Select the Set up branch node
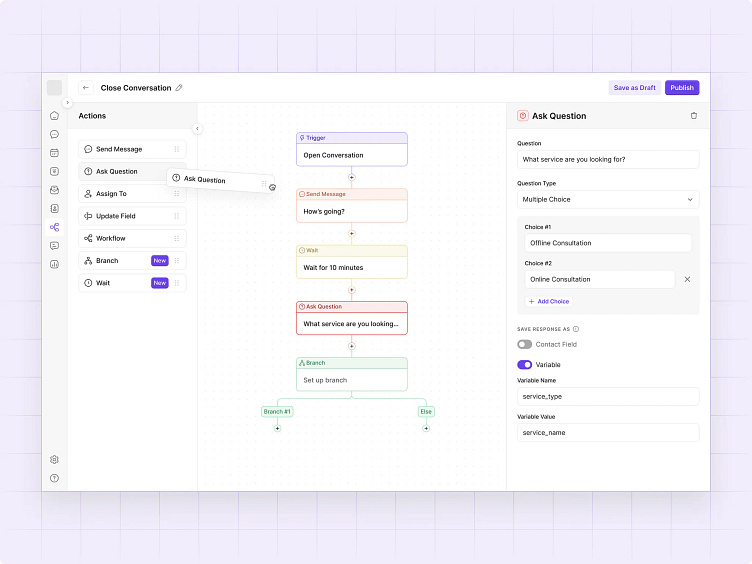The image size is (752, 564). pos(352,374)
